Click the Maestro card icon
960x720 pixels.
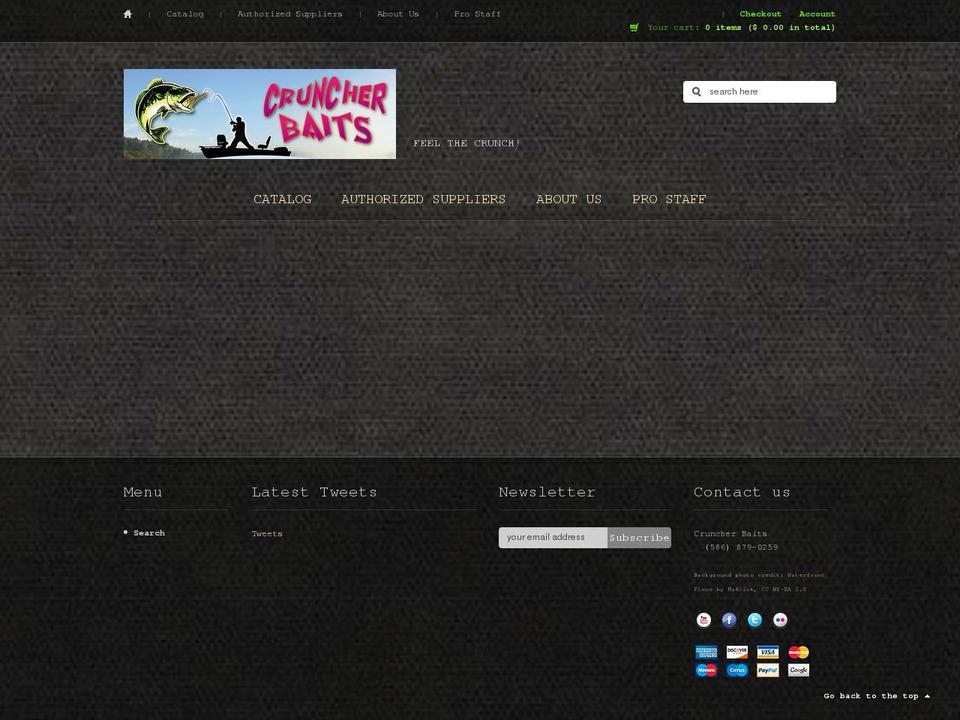(707, 670)
